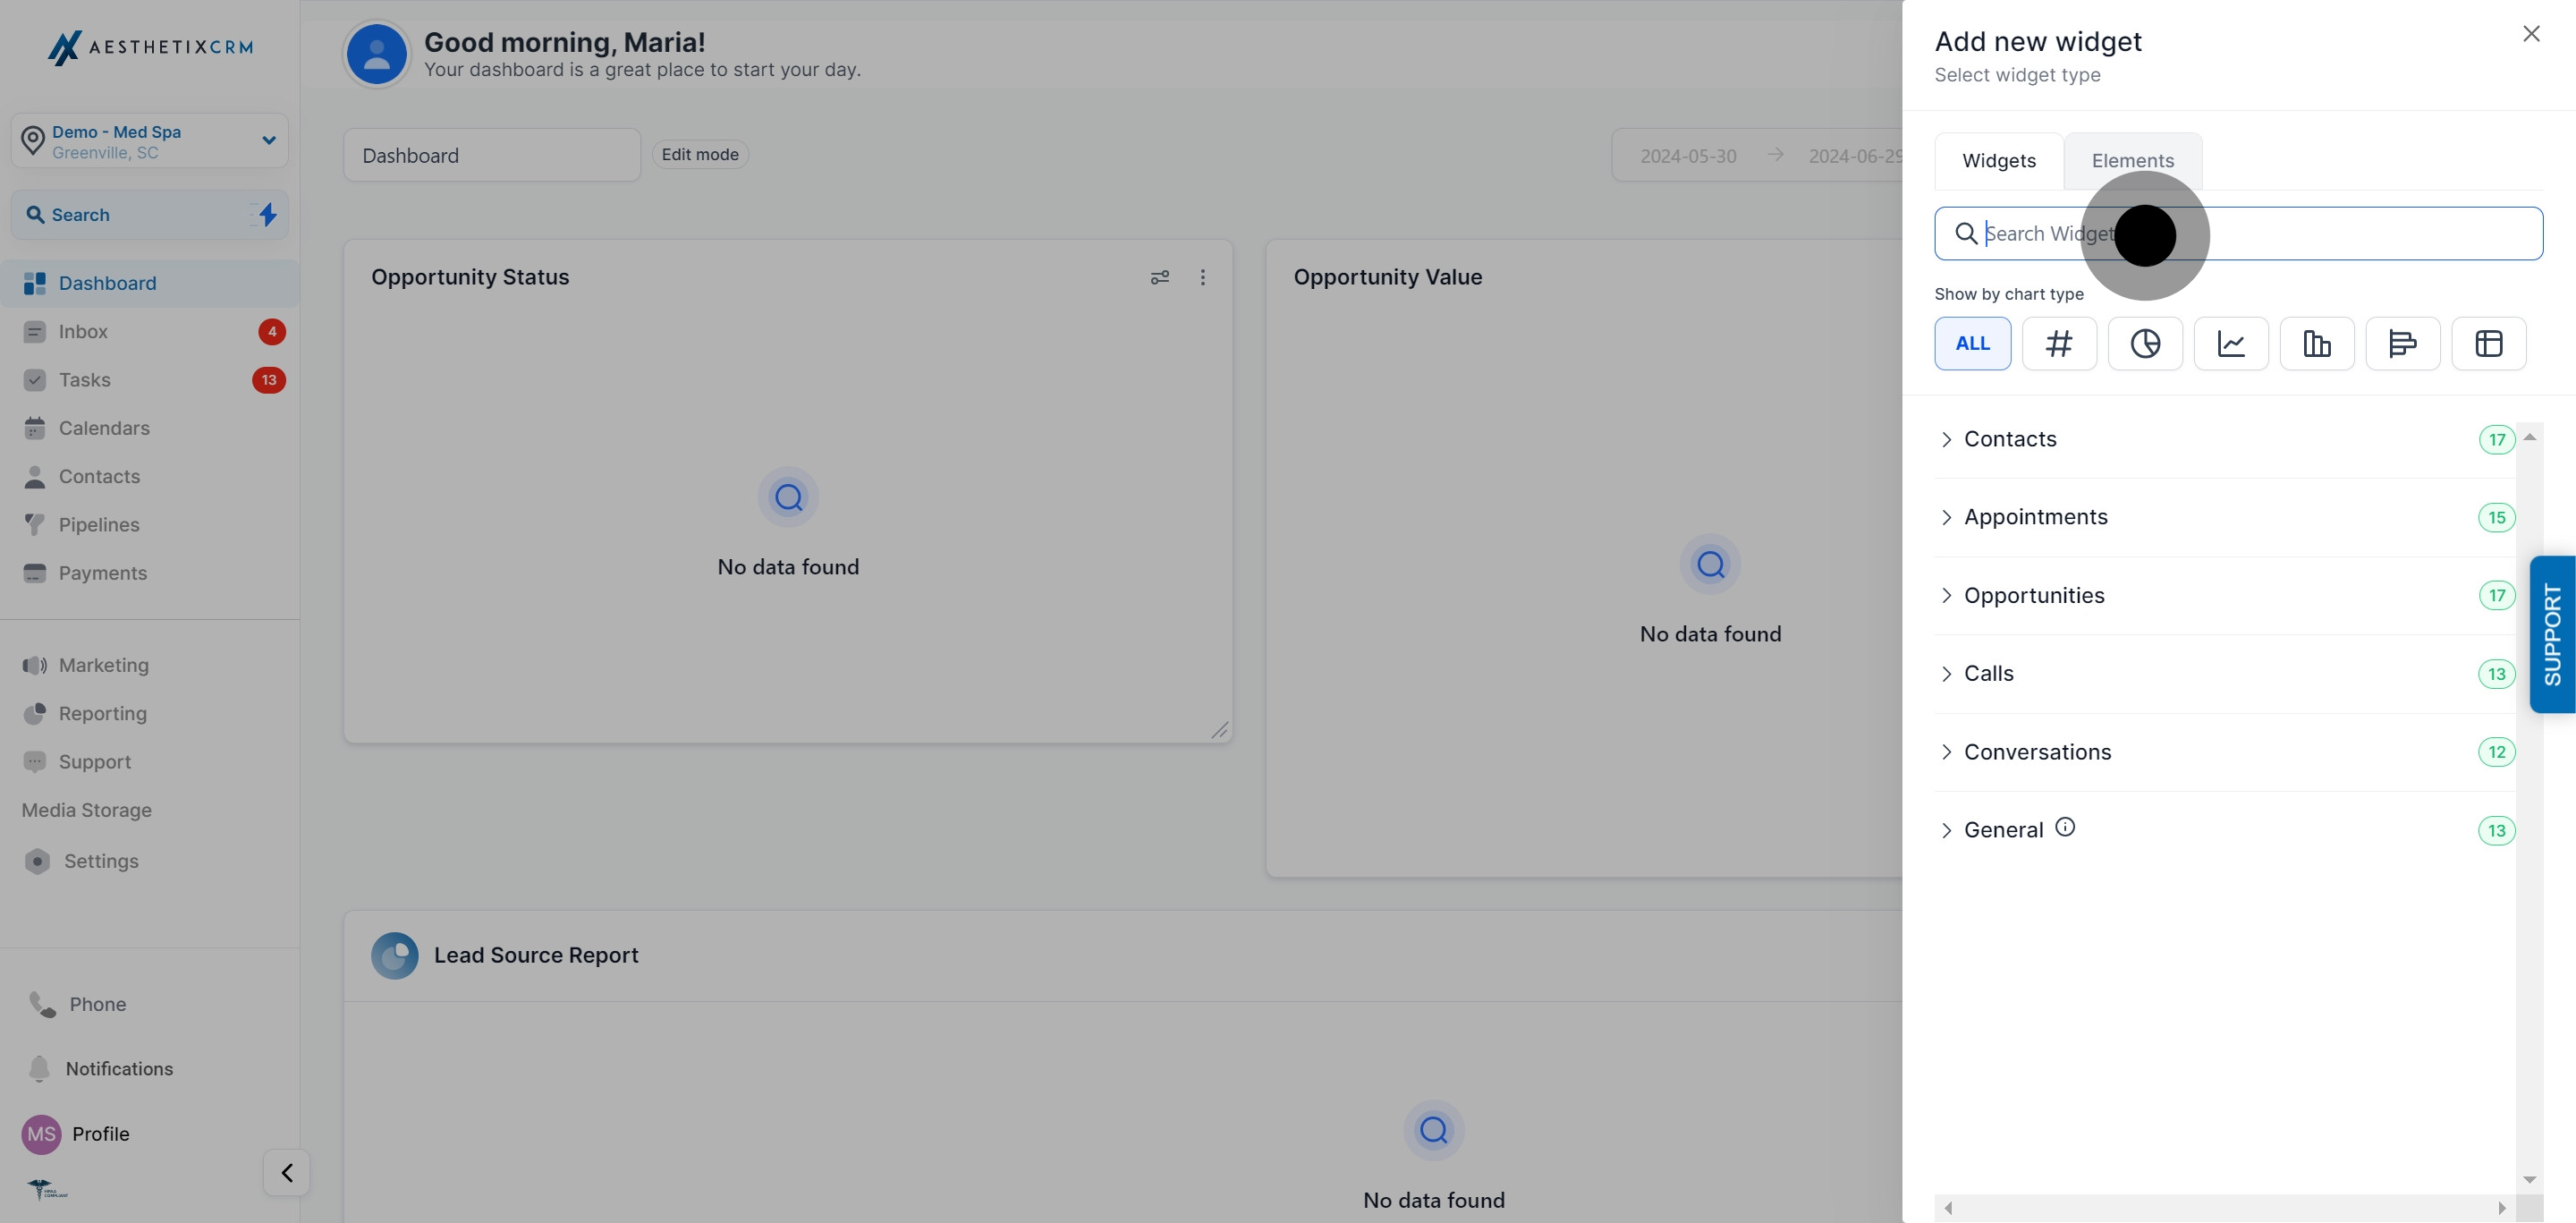The height and width of the screenshot is (1223, 2576).
Task: Open Opportunity Status three-dot menu
Action: click(1202, 277)
